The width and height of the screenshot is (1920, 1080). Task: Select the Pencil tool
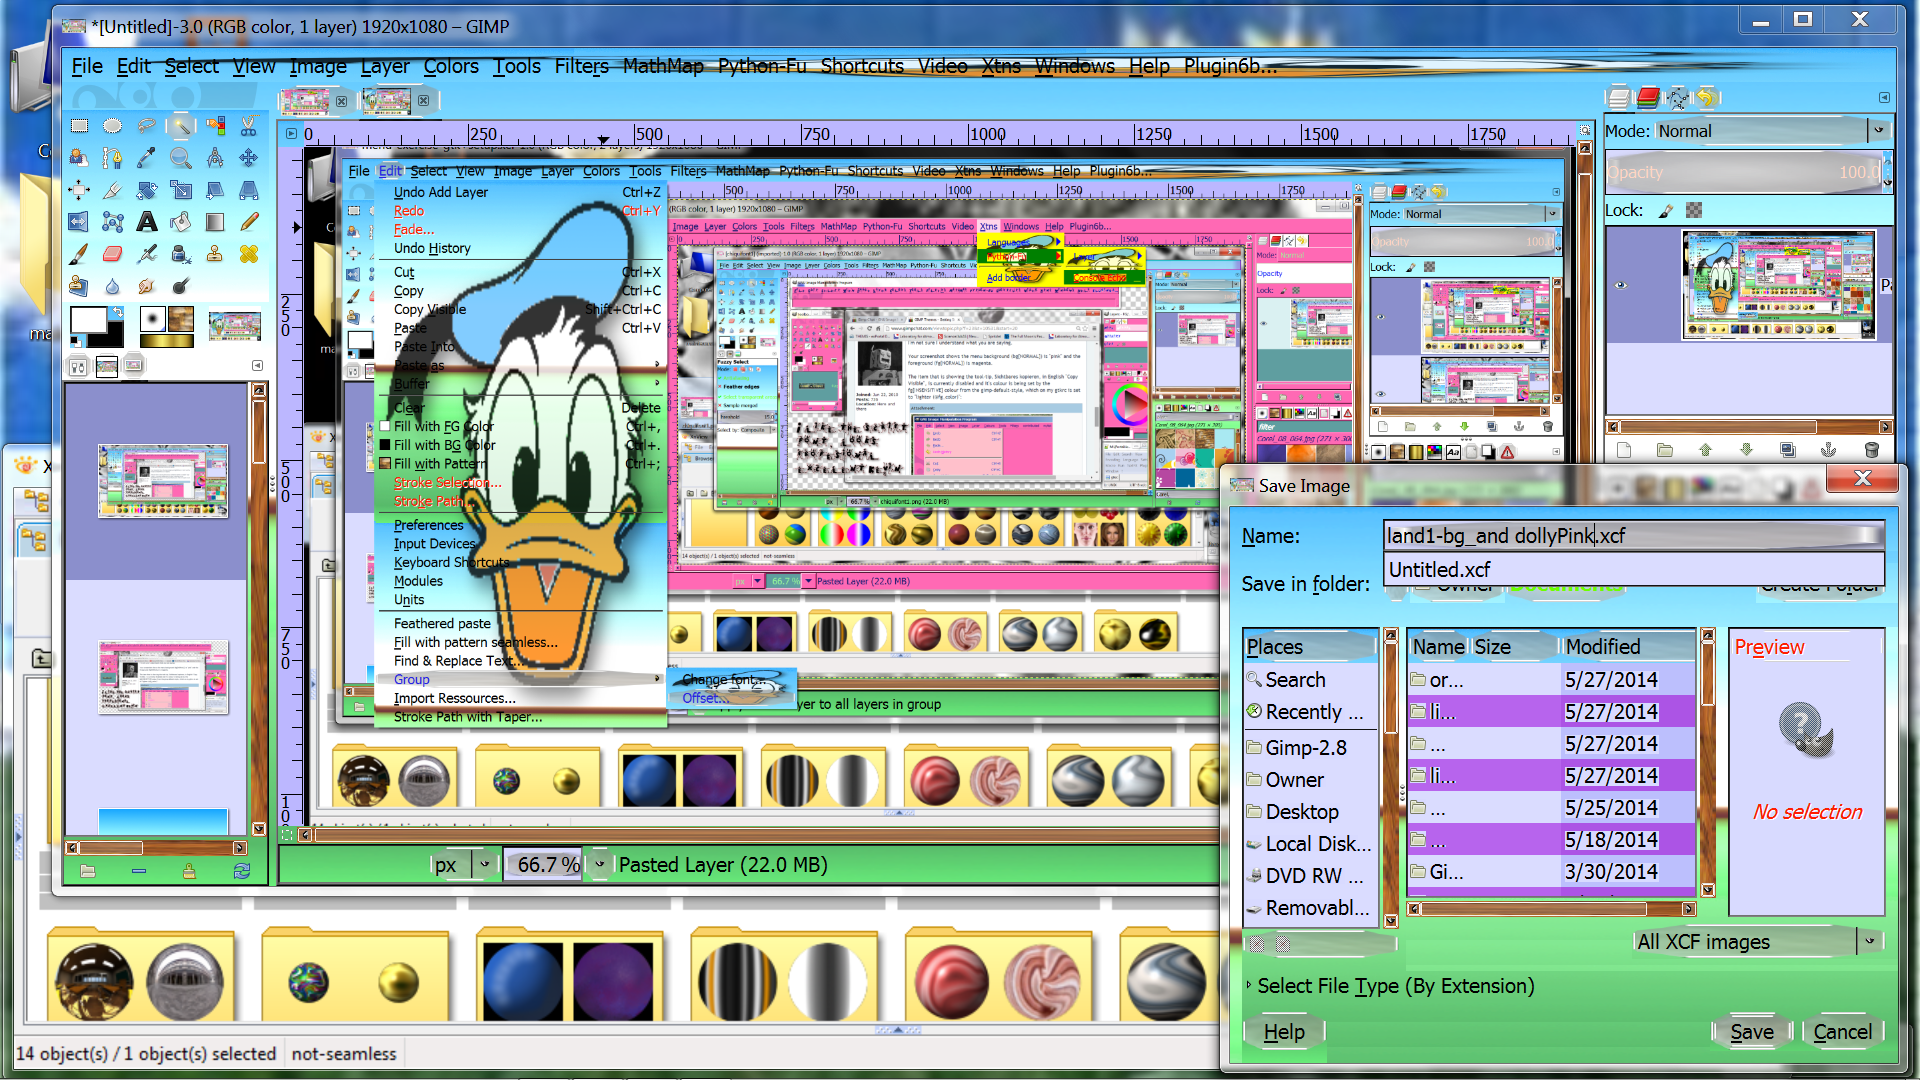249,222
